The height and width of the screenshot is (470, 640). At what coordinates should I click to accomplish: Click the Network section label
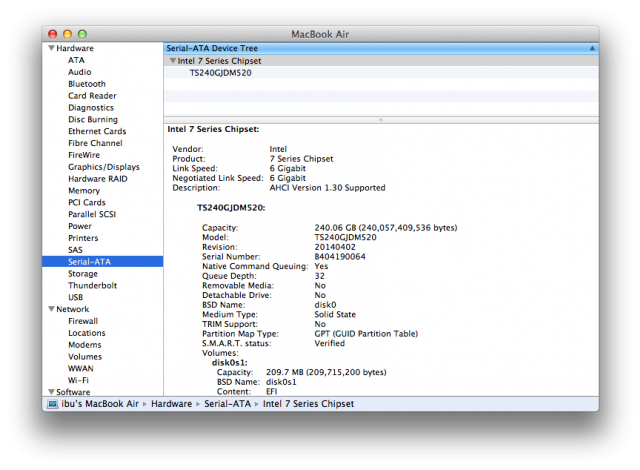[73, 309]
